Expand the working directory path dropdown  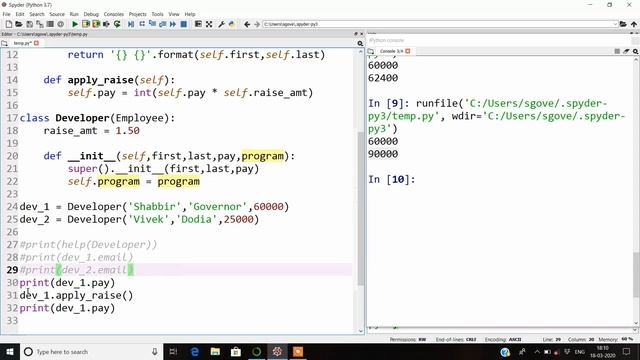coord(615,24)
